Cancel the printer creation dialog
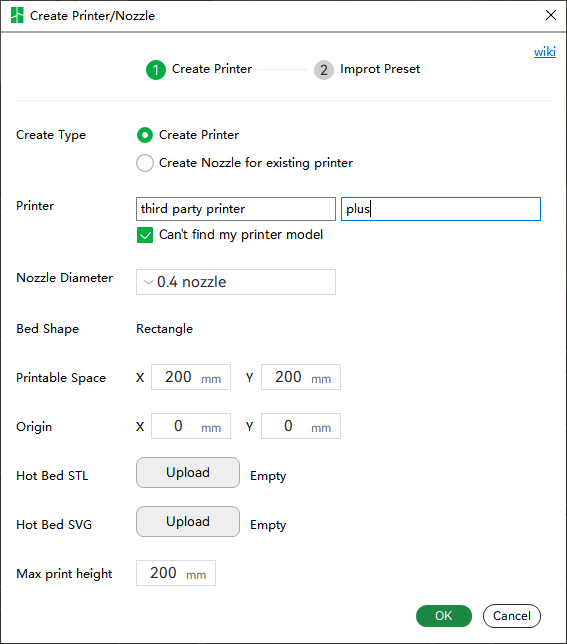The width and height of the screenshot is (567, 644). point(512,616)
